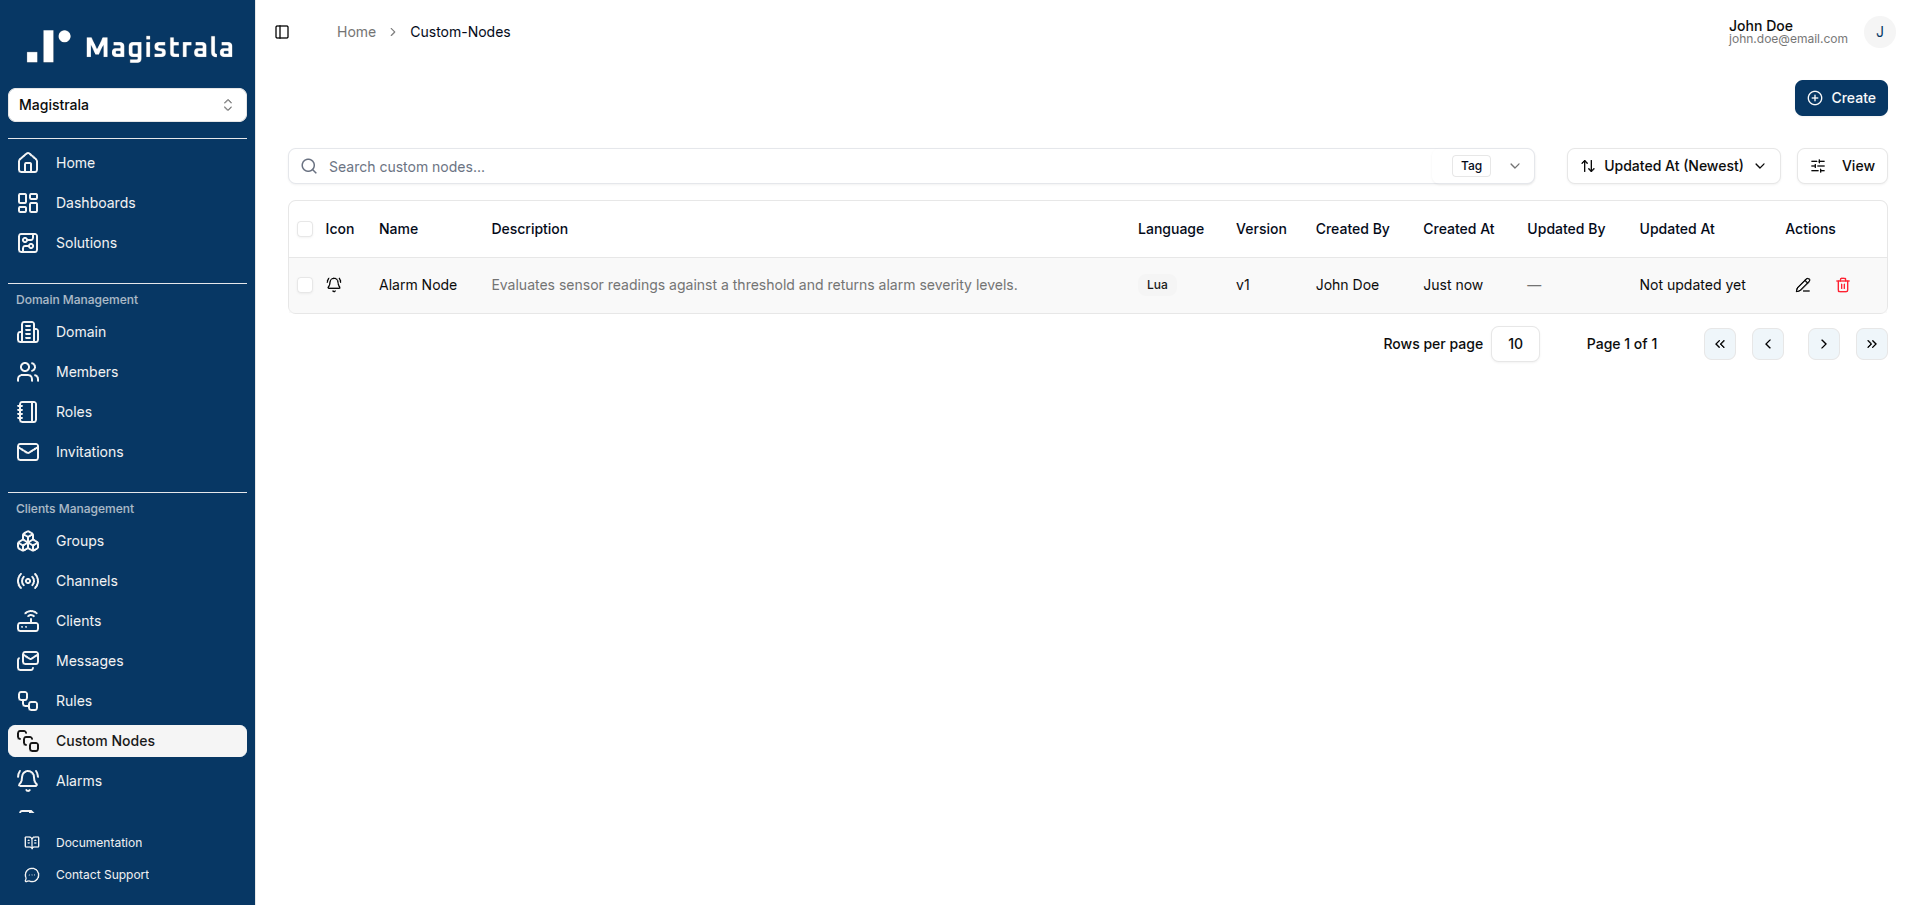
Task: Open the Magistrala domain switcher
Action: (127, 105)
